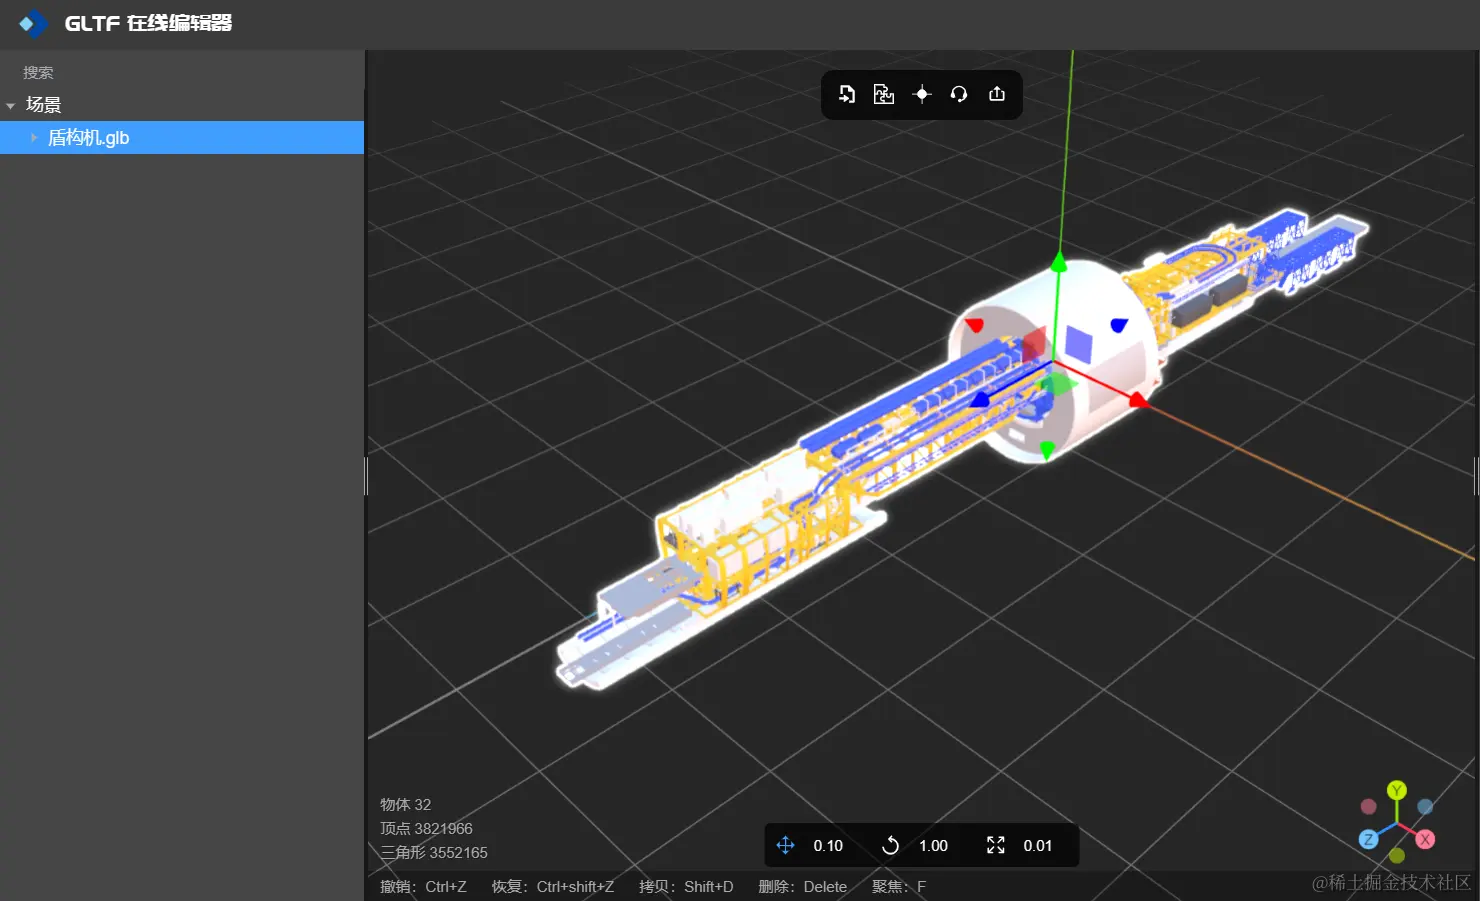This screenshot has width=1480, height=901.
Task: Select the 盾构机.glb tree row
Action: click(182, 138)
